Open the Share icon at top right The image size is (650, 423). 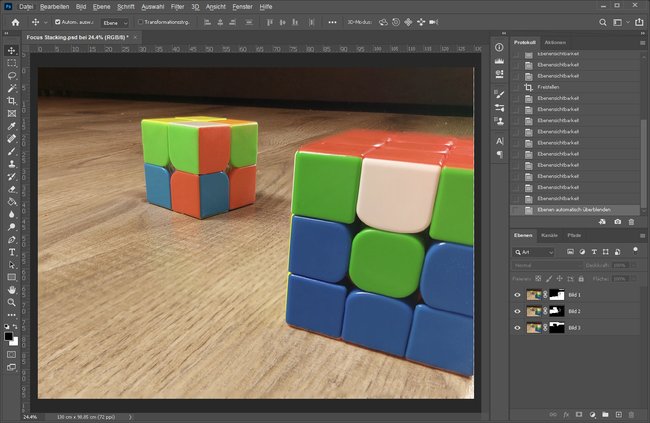click(x=639, y=22)
